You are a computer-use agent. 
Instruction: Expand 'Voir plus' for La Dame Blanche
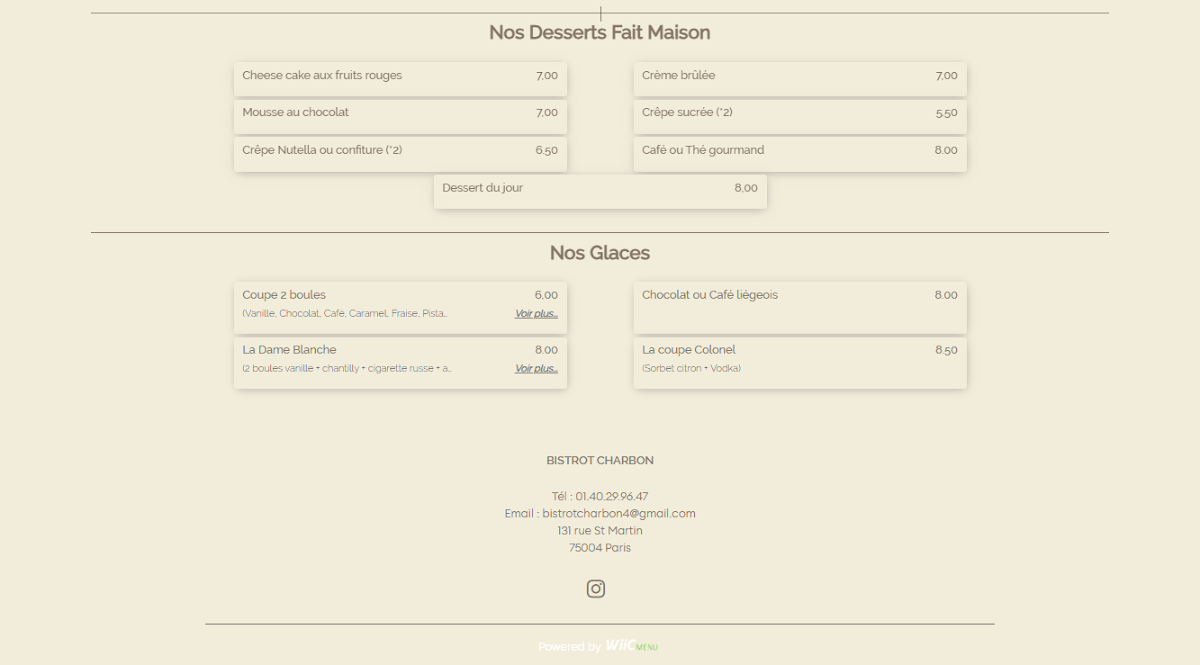click(x=536, y=369)
